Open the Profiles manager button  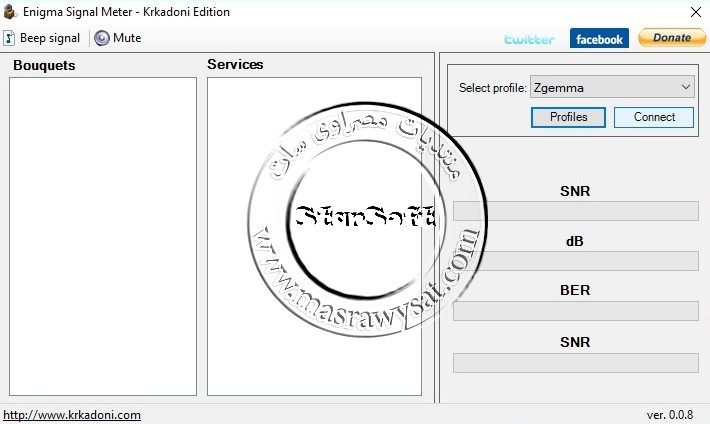coord(568,117)
